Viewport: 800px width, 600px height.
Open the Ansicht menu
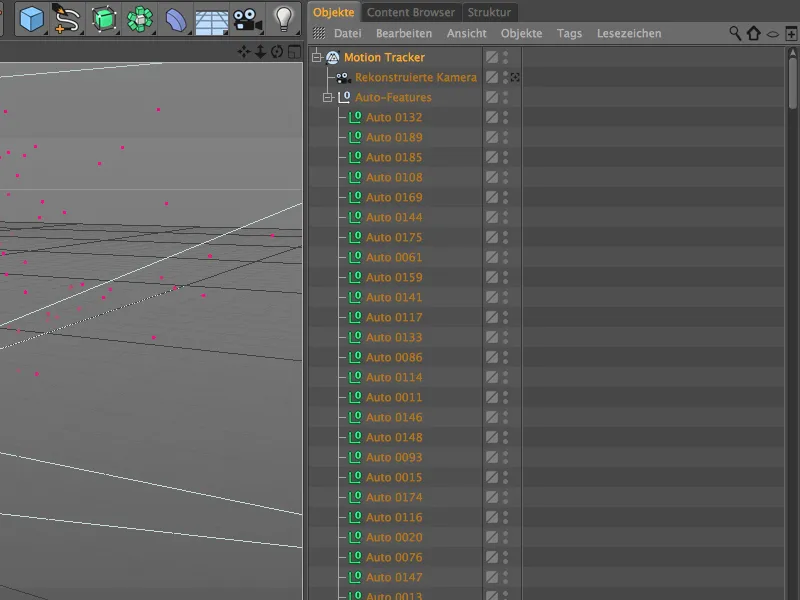(x=466, y=33)
